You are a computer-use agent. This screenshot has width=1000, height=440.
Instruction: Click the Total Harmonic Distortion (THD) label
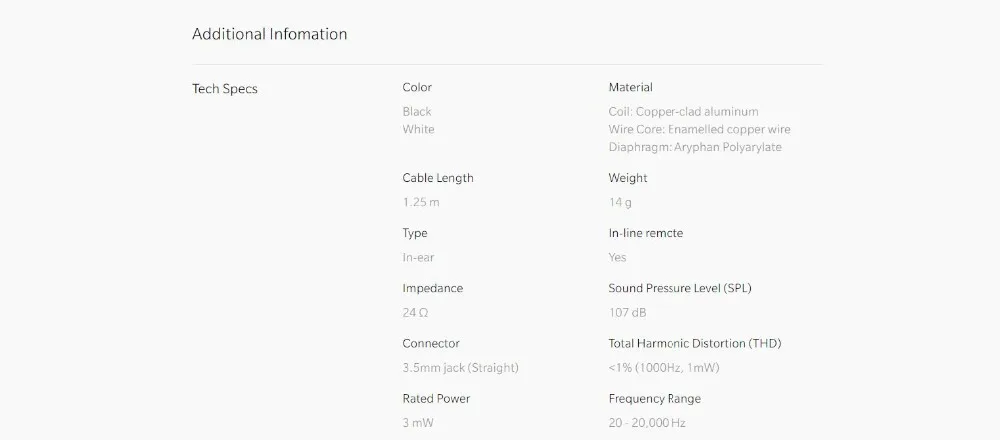[694, 343]
